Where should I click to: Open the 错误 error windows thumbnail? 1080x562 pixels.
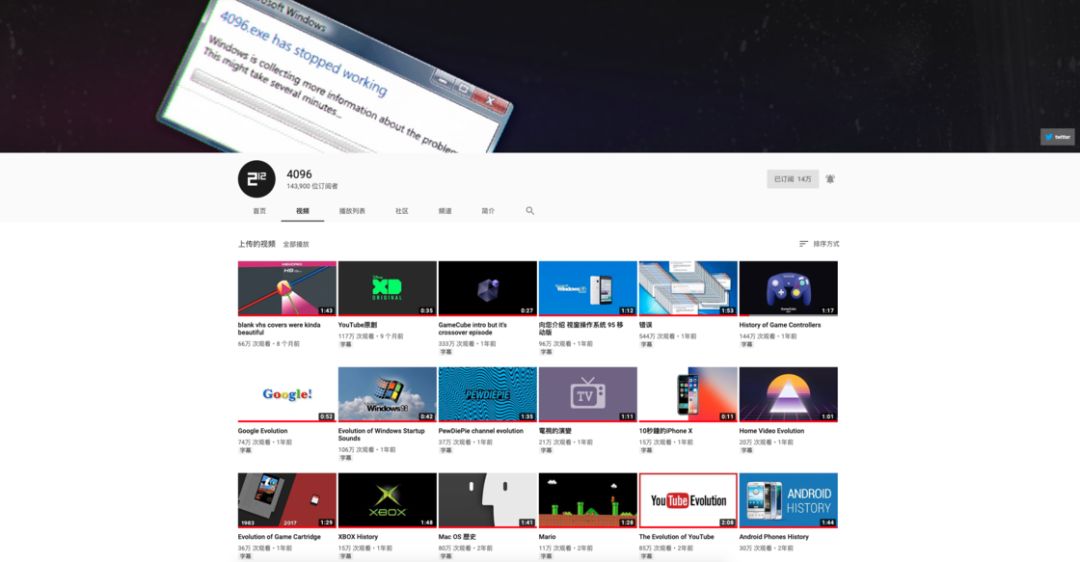pyautogui.click(x=688, y=288)
